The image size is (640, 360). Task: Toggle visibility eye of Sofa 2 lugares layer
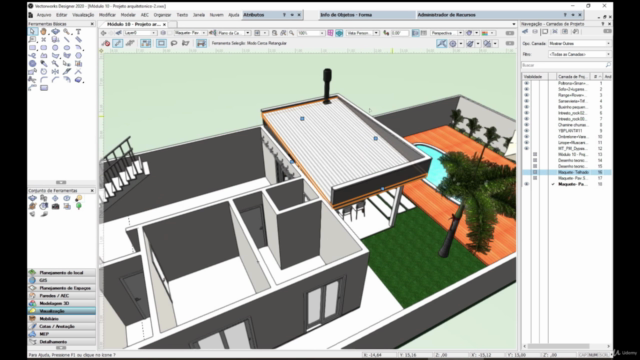pos(526,89)
